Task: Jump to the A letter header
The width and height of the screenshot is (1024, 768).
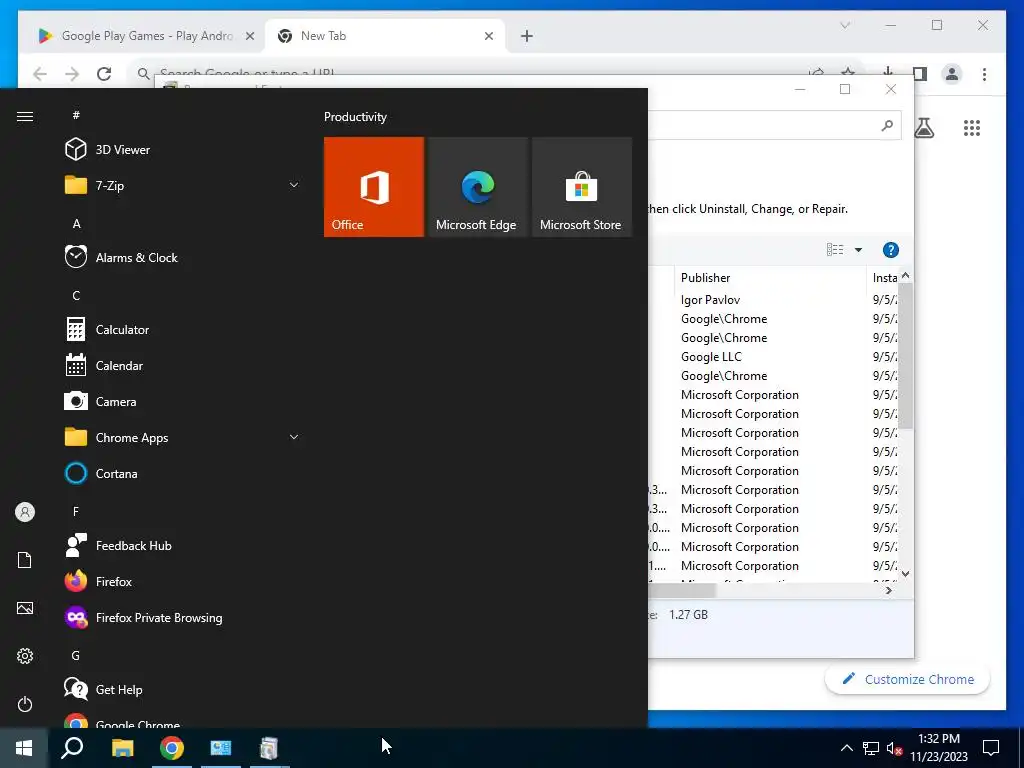Action: coord(76,223)
